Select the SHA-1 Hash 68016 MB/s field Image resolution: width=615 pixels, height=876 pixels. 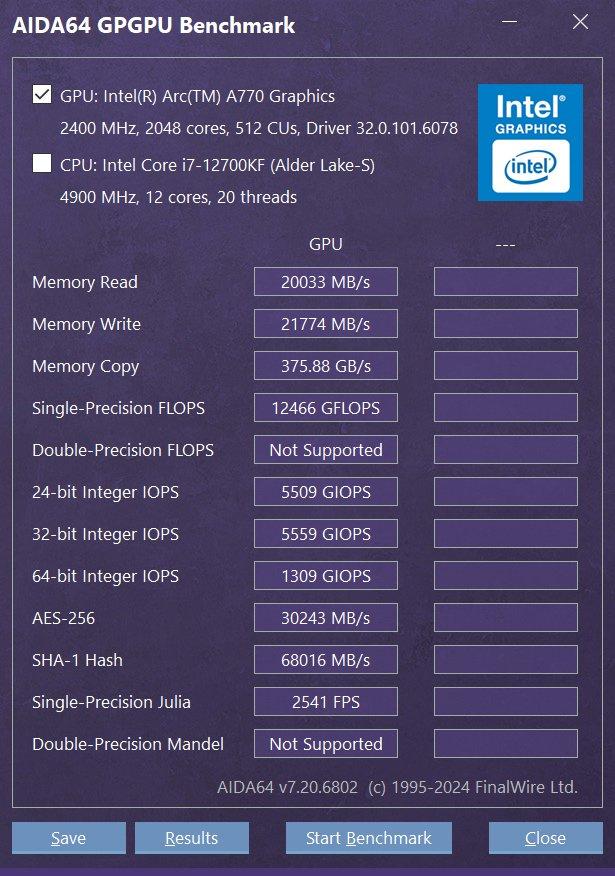(x=326, y=660)
